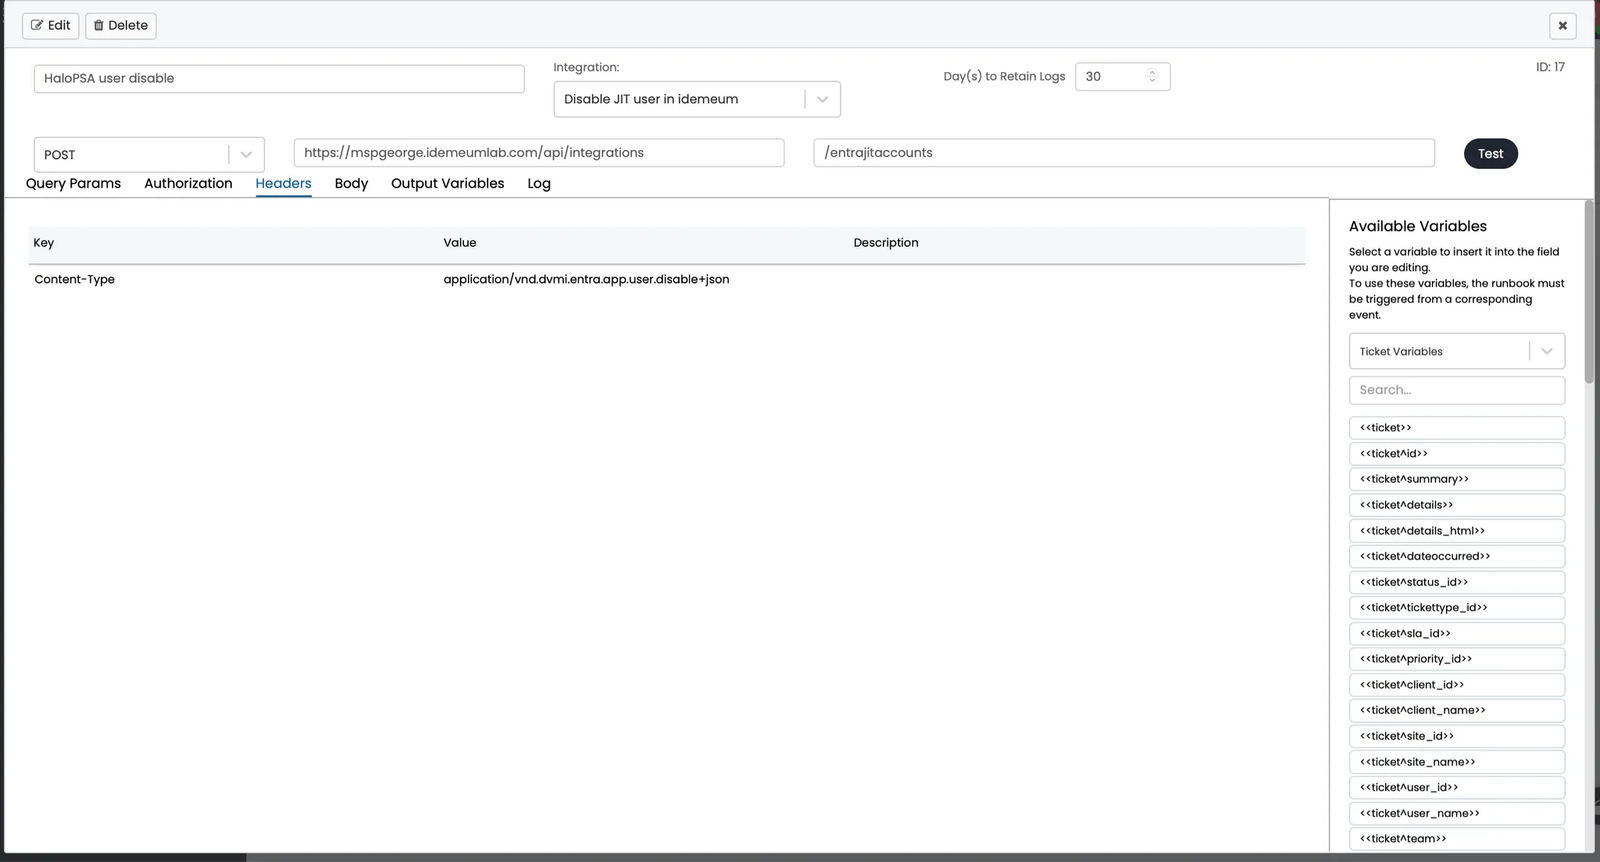Insert the <<ticket^priority_id>> variable

pos(1456,659)
